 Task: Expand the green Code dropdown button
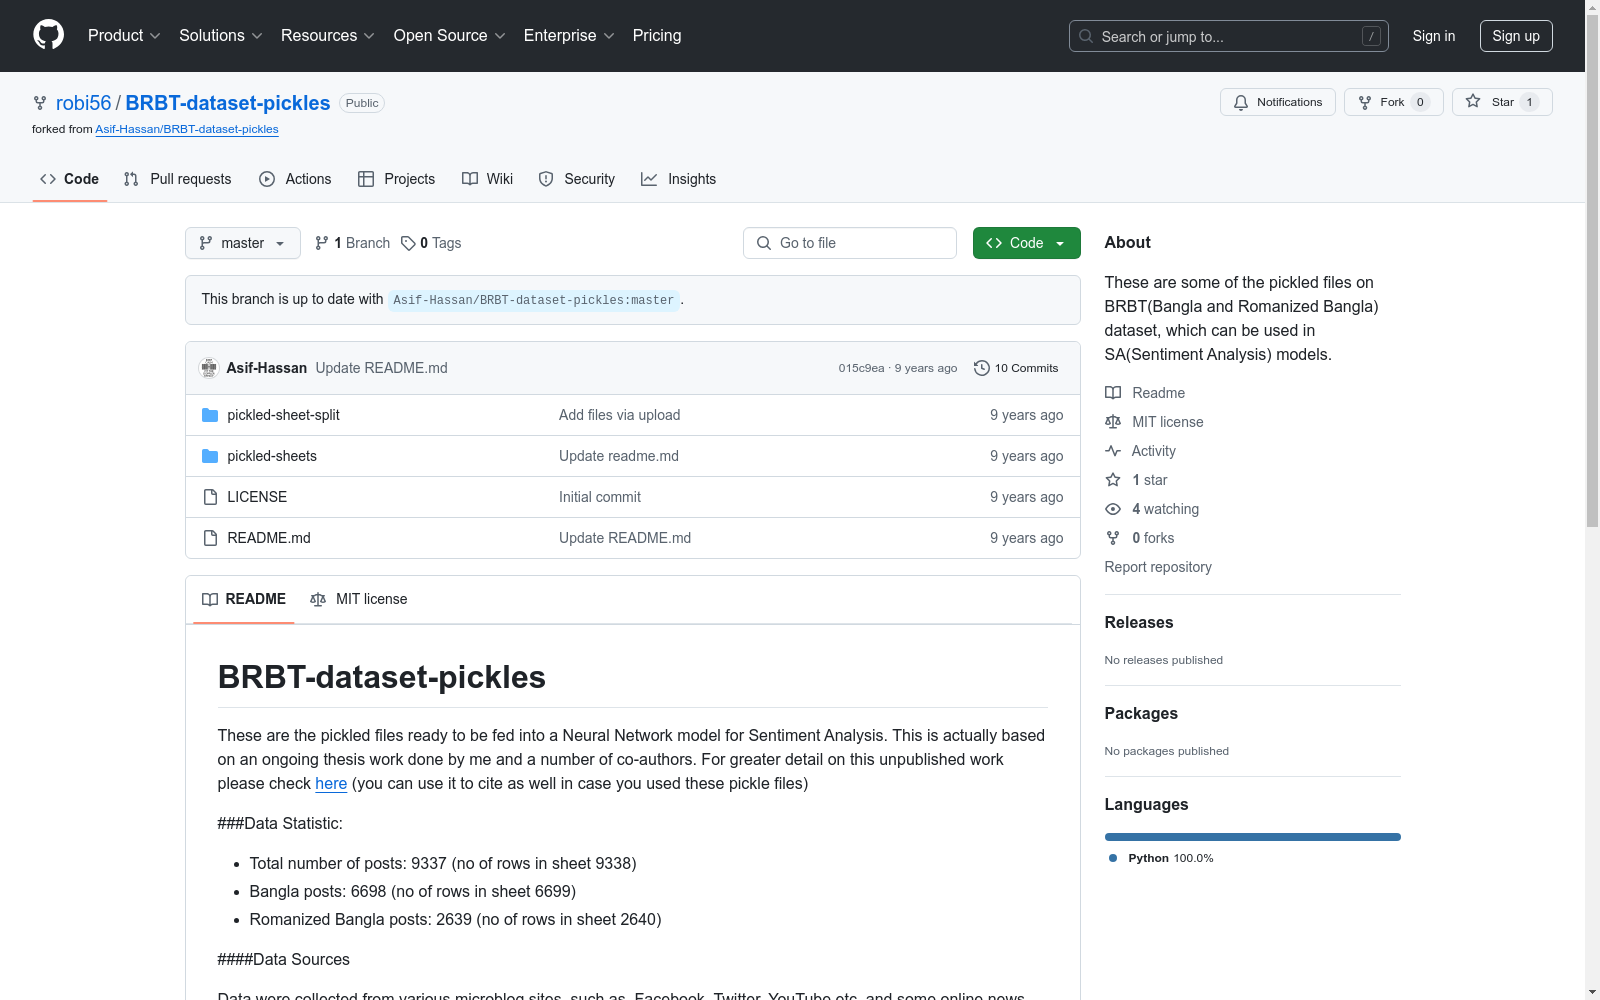(1027, 243)
